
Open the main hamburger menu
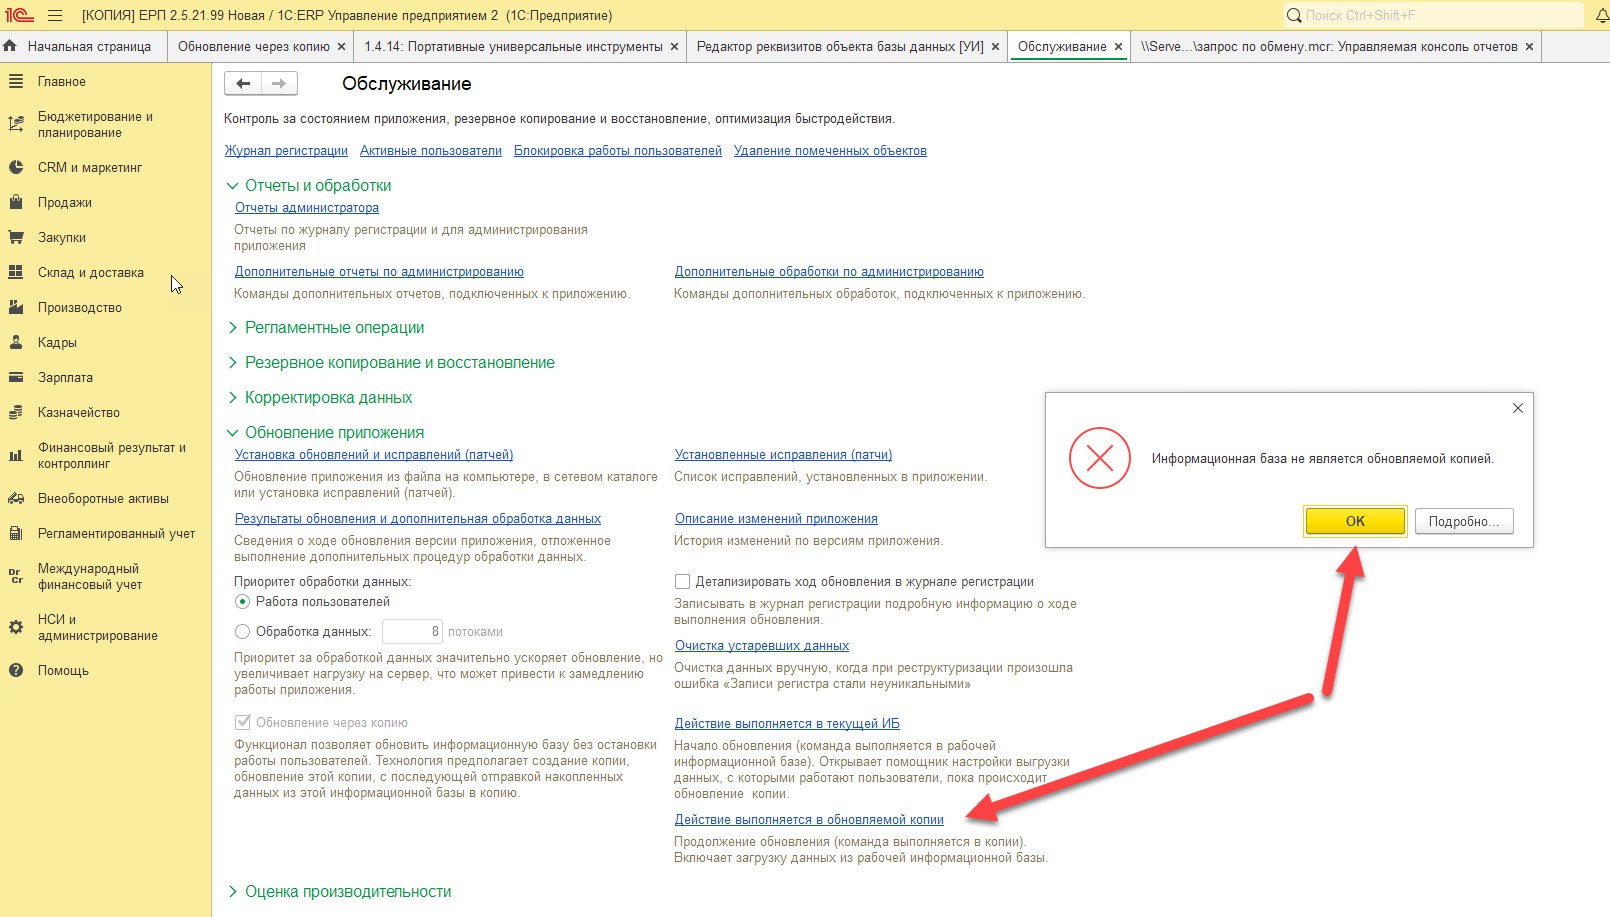point(55,15)
